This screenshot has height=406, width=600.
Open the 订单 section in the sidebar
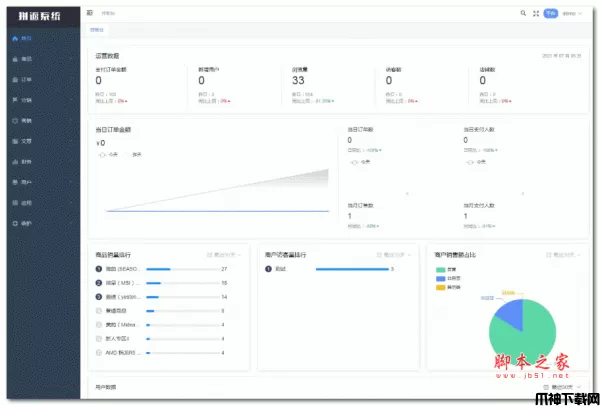(14, 79)
